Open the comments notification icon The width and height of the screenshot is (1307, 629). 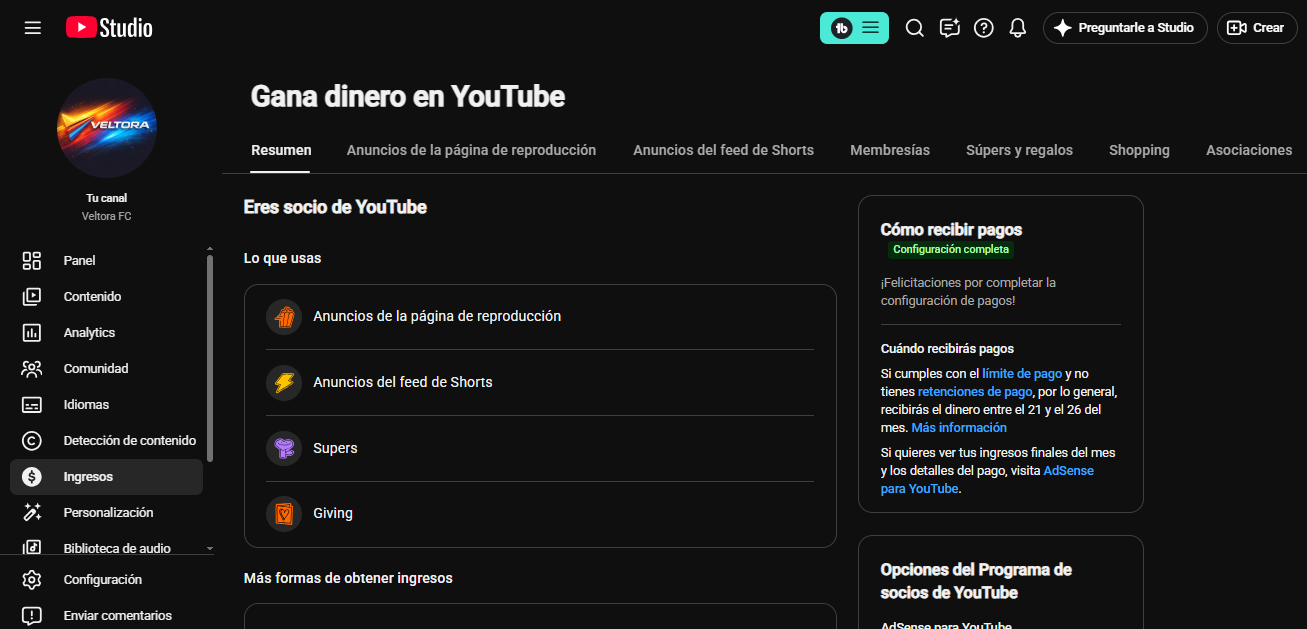(x=950, y=28)
